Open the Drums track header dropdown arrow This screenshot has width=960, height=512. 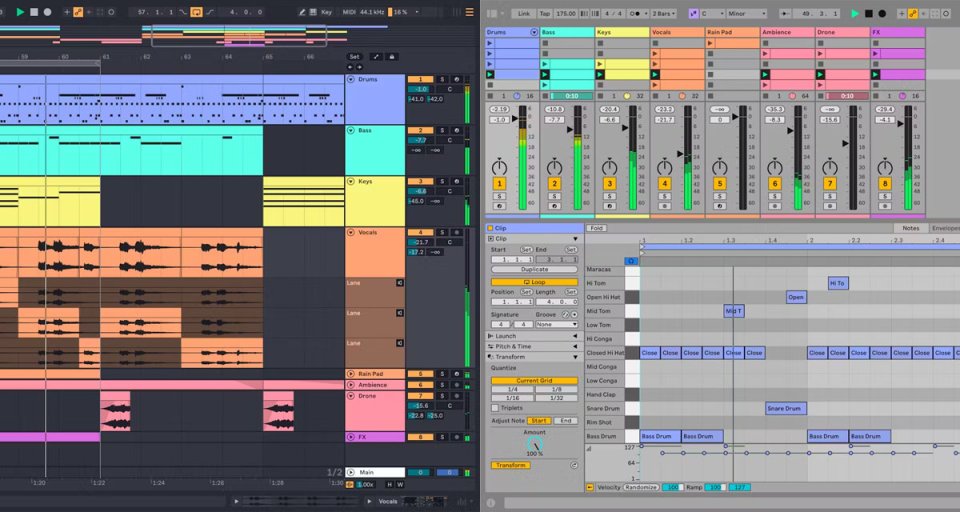pyautogui.click(x=534, y=32)
